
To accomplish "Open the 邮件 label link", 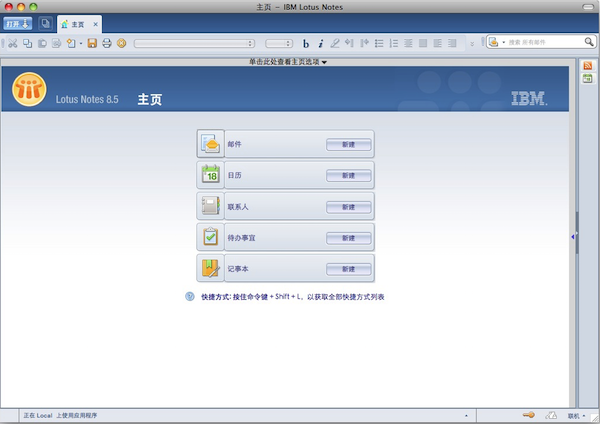I will point(235,144).
